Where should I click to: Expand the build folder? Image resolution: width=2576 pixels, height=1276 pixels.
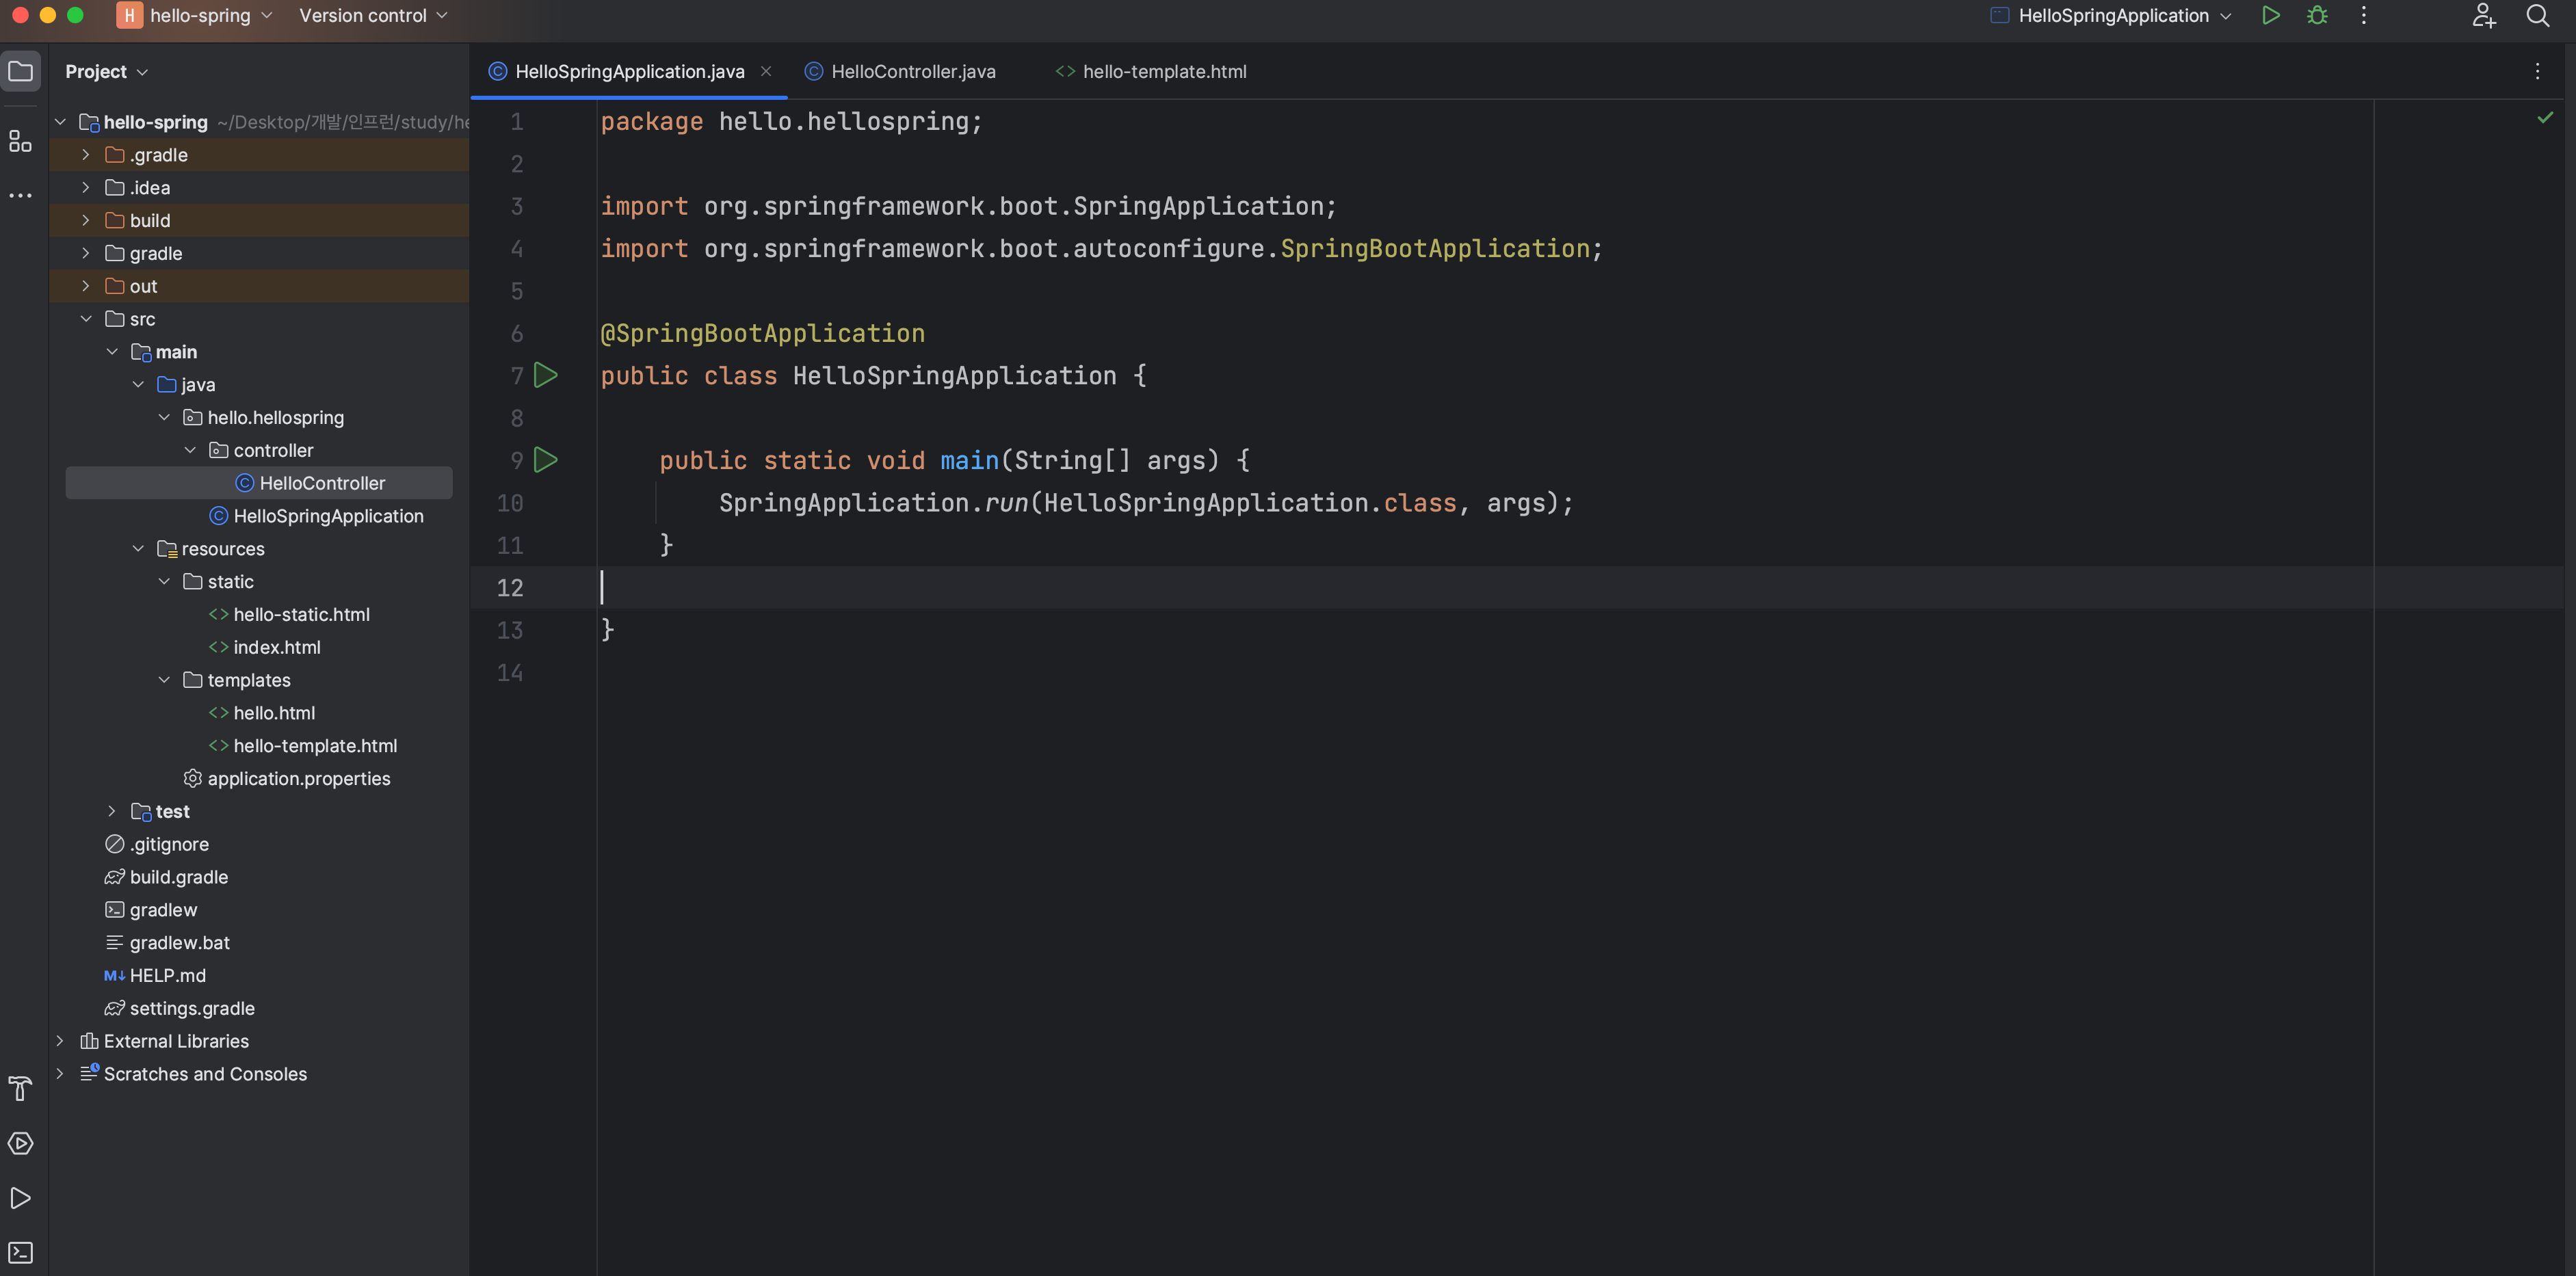86,220
